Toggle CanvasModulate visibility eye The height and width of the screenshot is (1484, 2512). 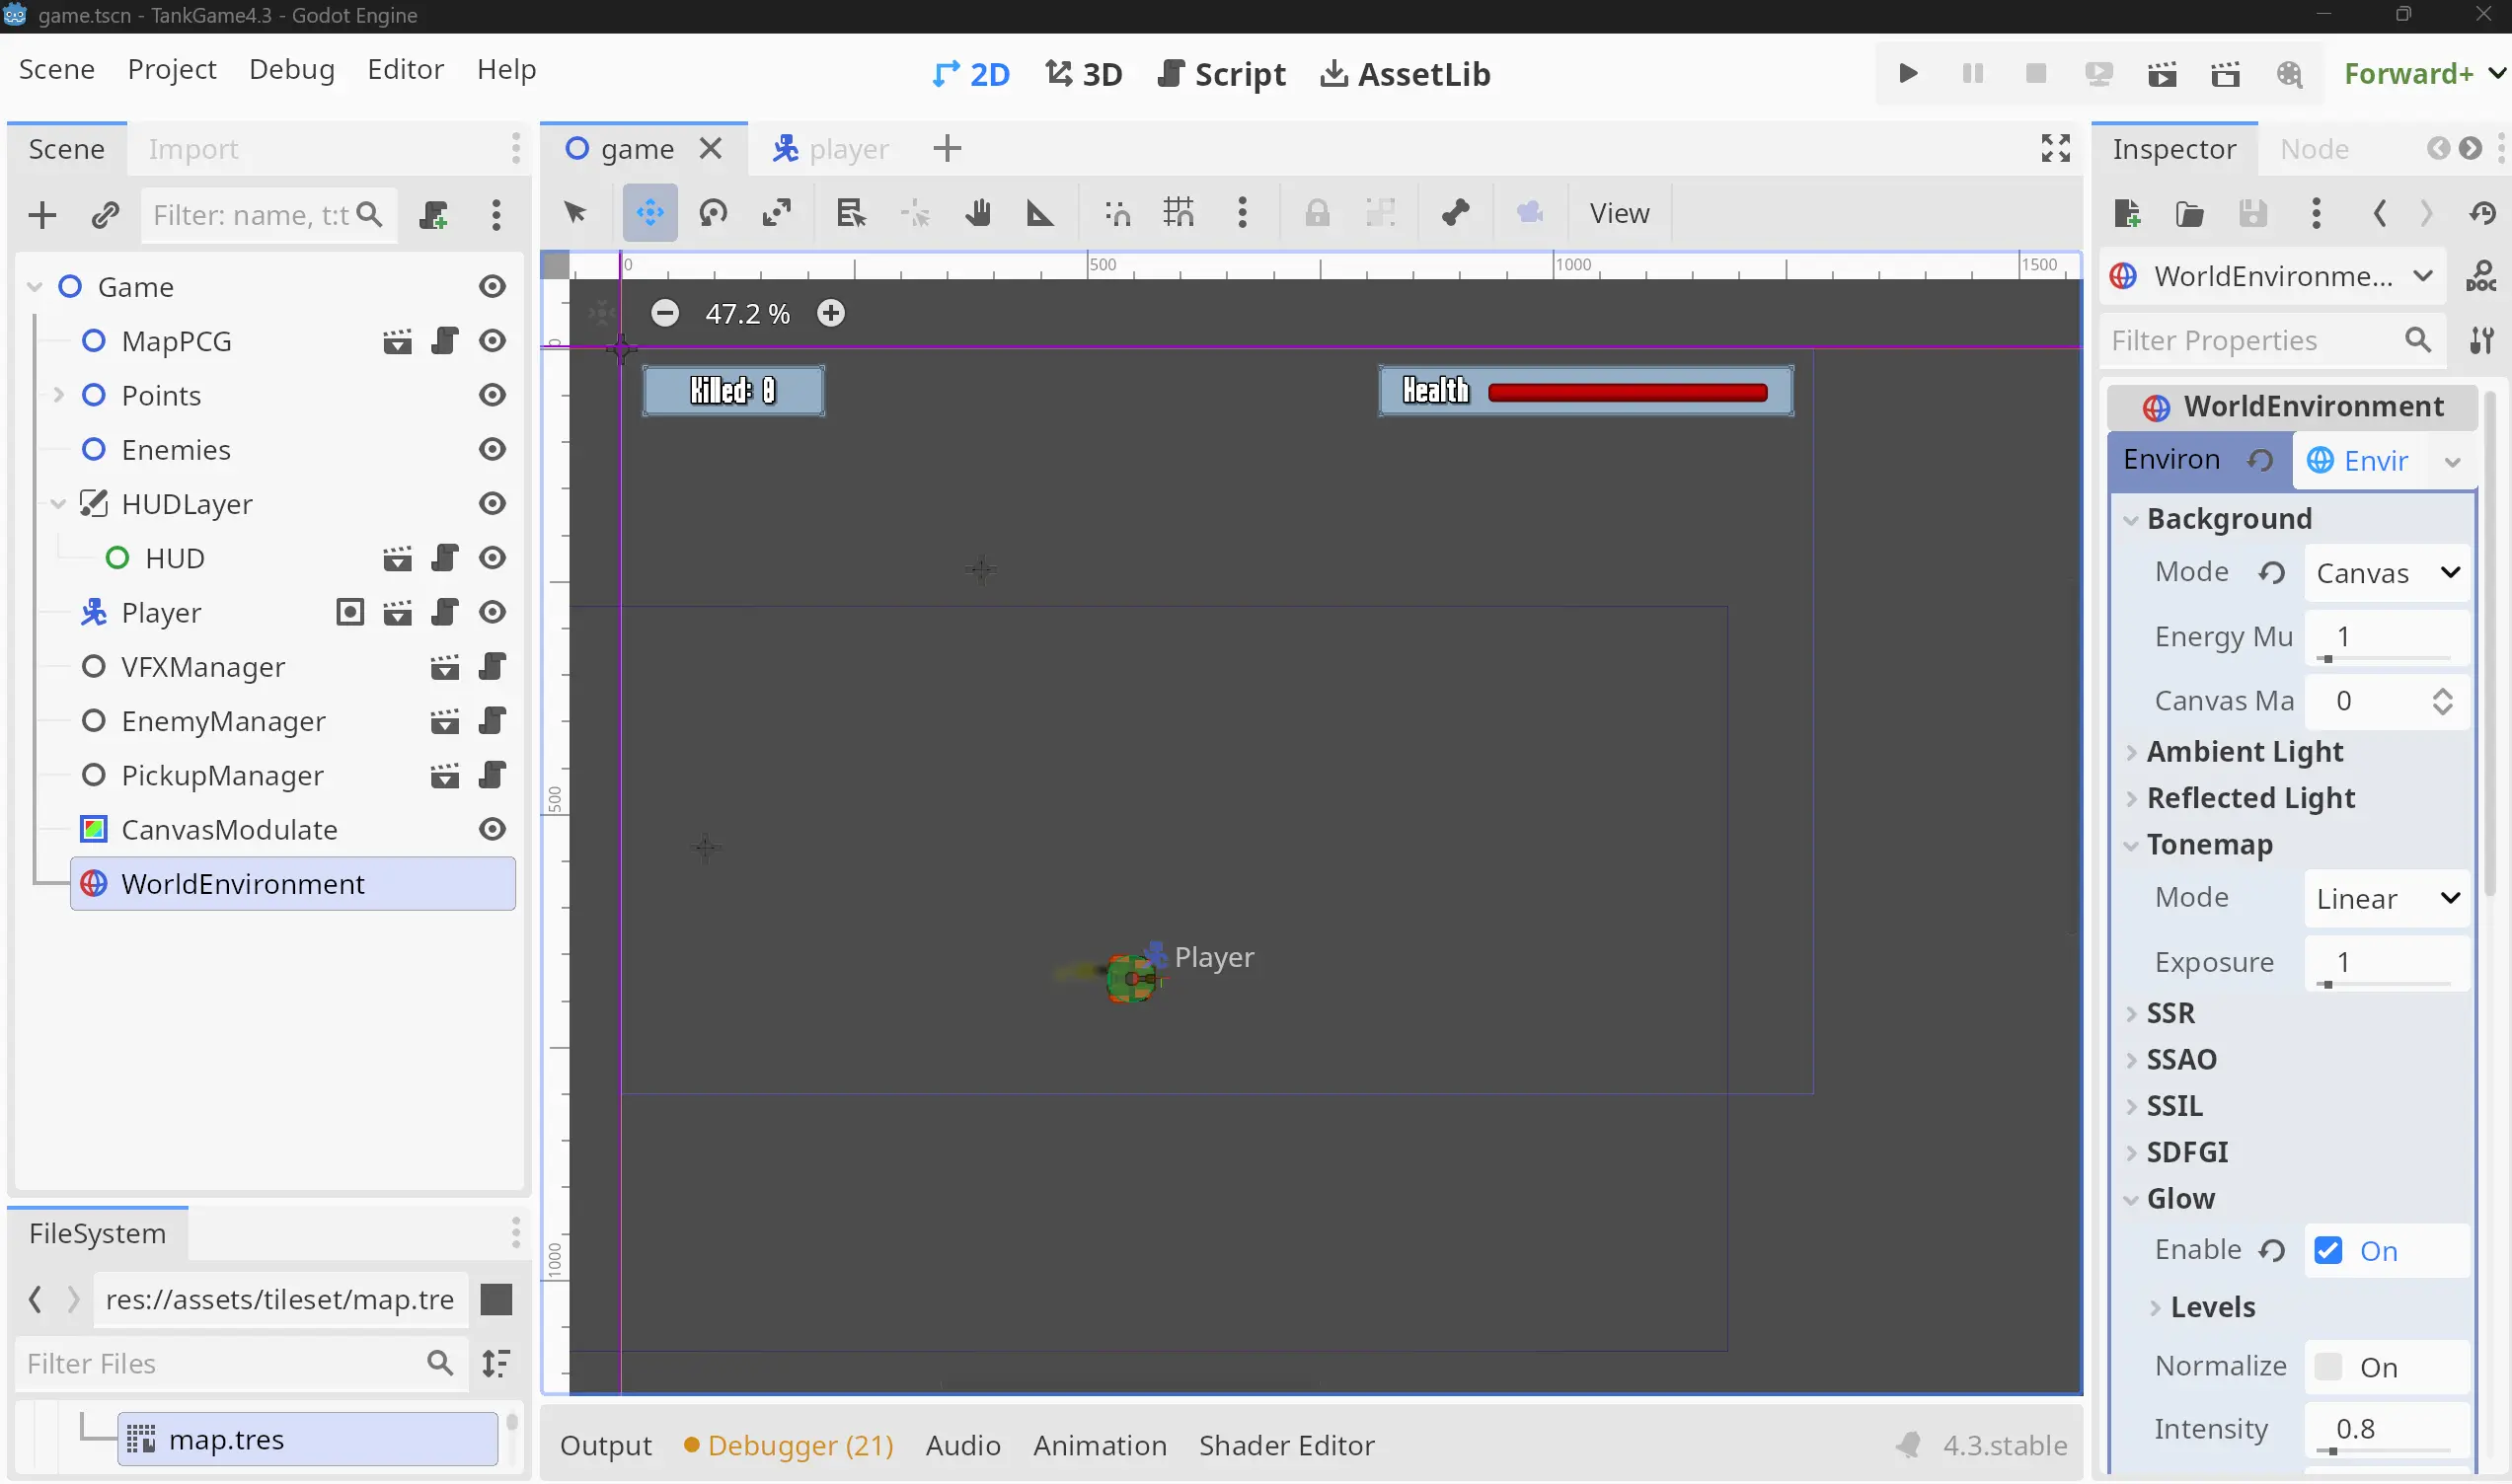point(492,829)
